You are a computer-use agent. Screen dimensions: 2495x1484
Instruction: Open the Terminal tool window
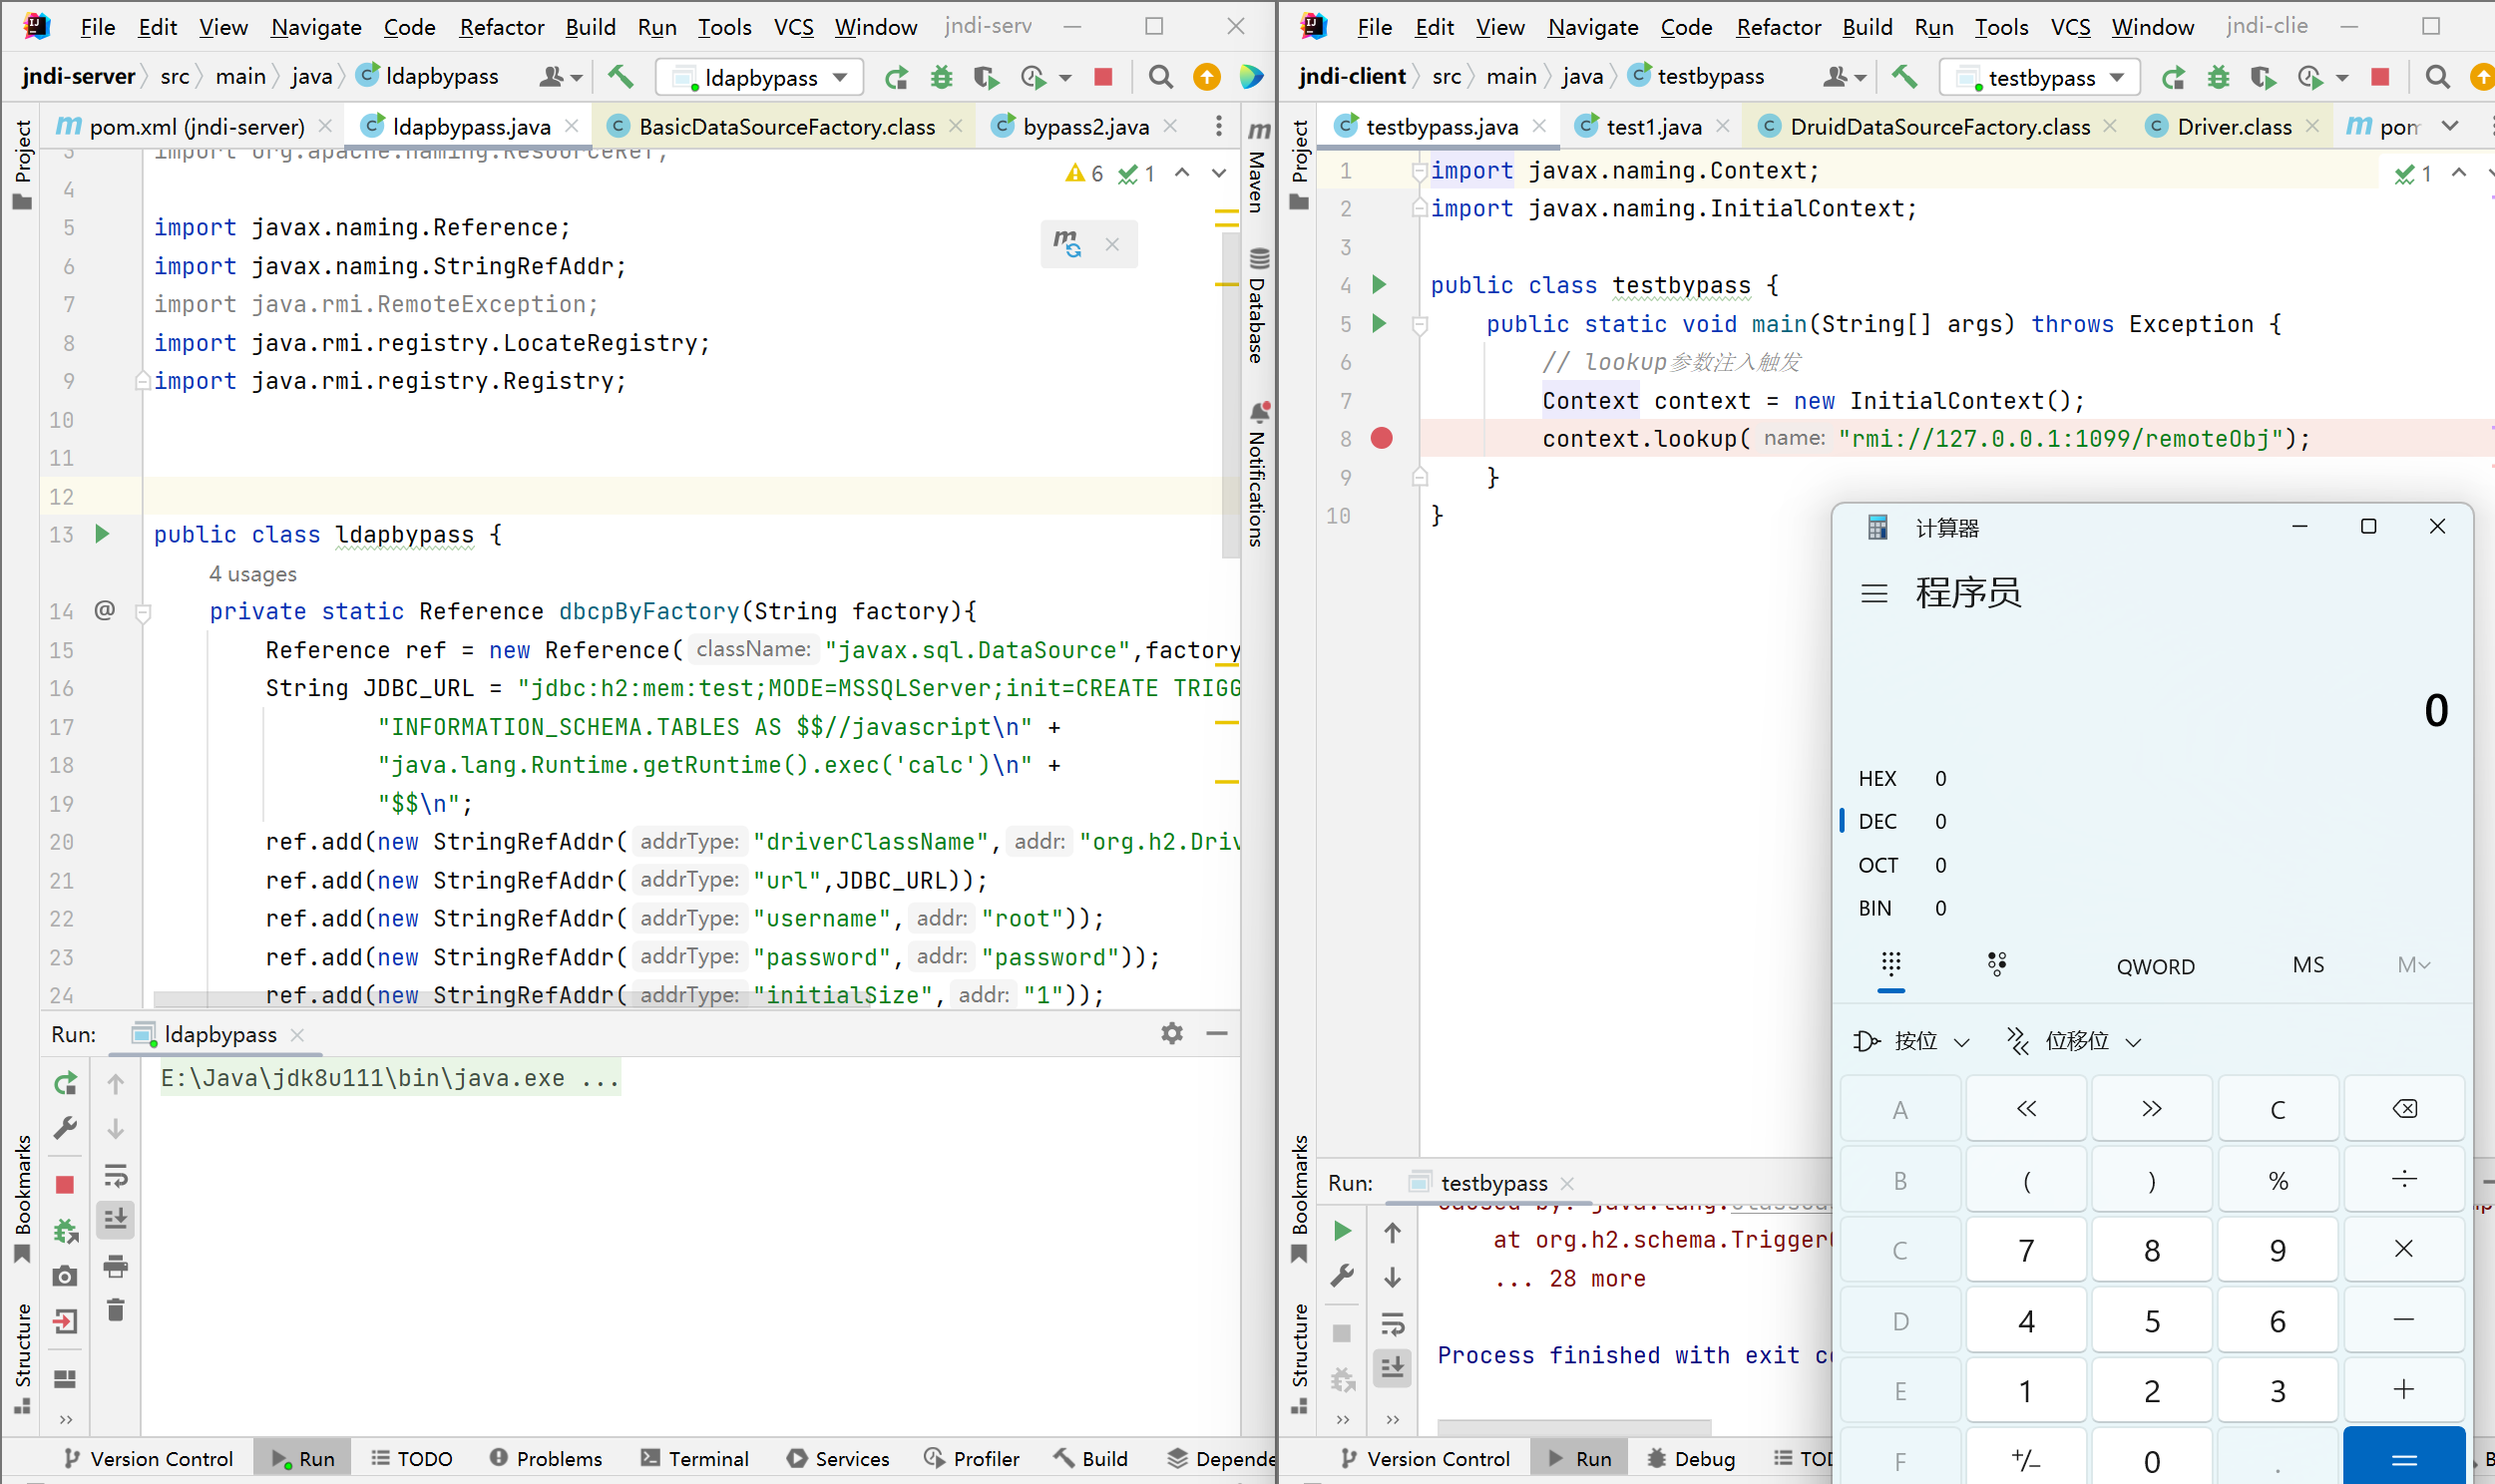(694, 1458)
